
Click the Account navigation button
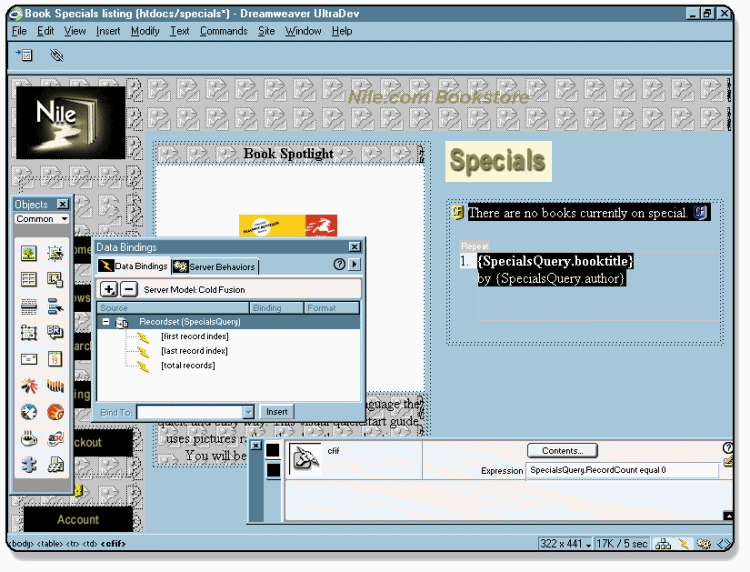point(78,519)
